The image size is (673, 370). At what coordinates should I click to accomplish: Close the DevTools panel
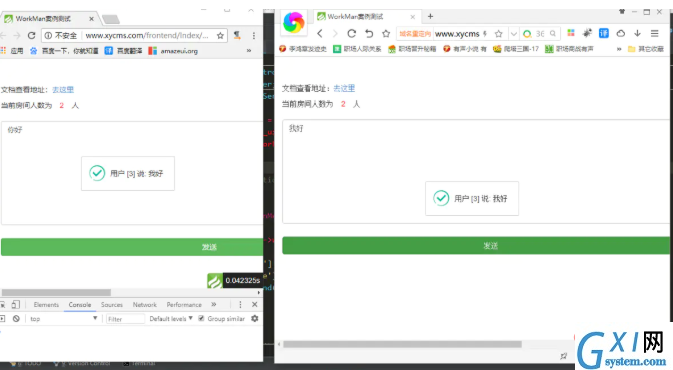click(255, 304)
